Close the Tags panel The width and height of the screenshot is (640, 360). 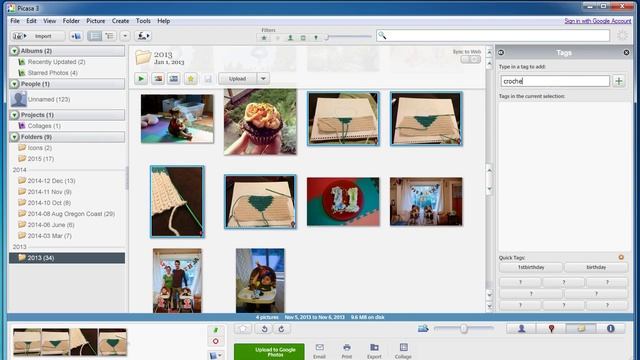click(626, 53)
